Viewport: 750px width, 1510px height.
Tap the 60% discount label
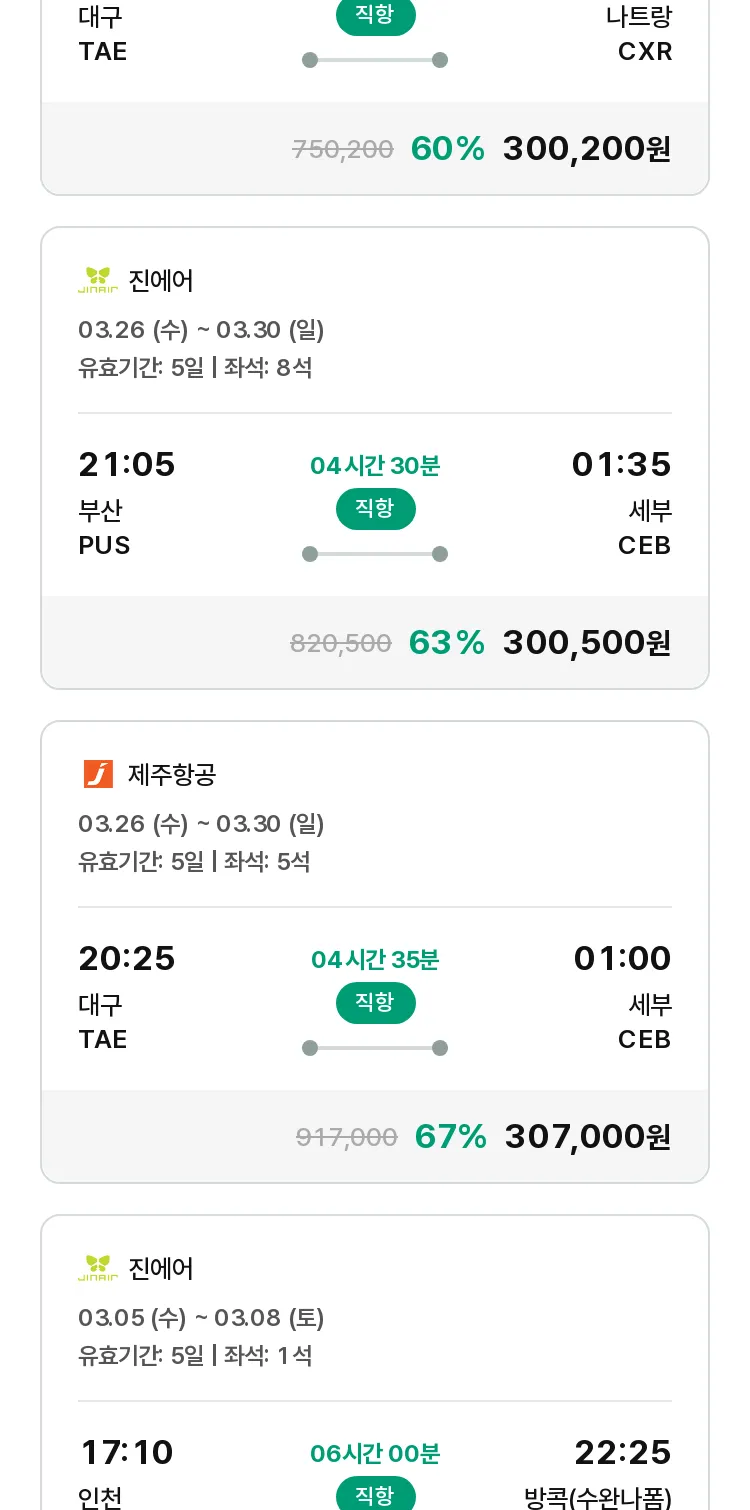pyautogui.click(x=447, y=149)
